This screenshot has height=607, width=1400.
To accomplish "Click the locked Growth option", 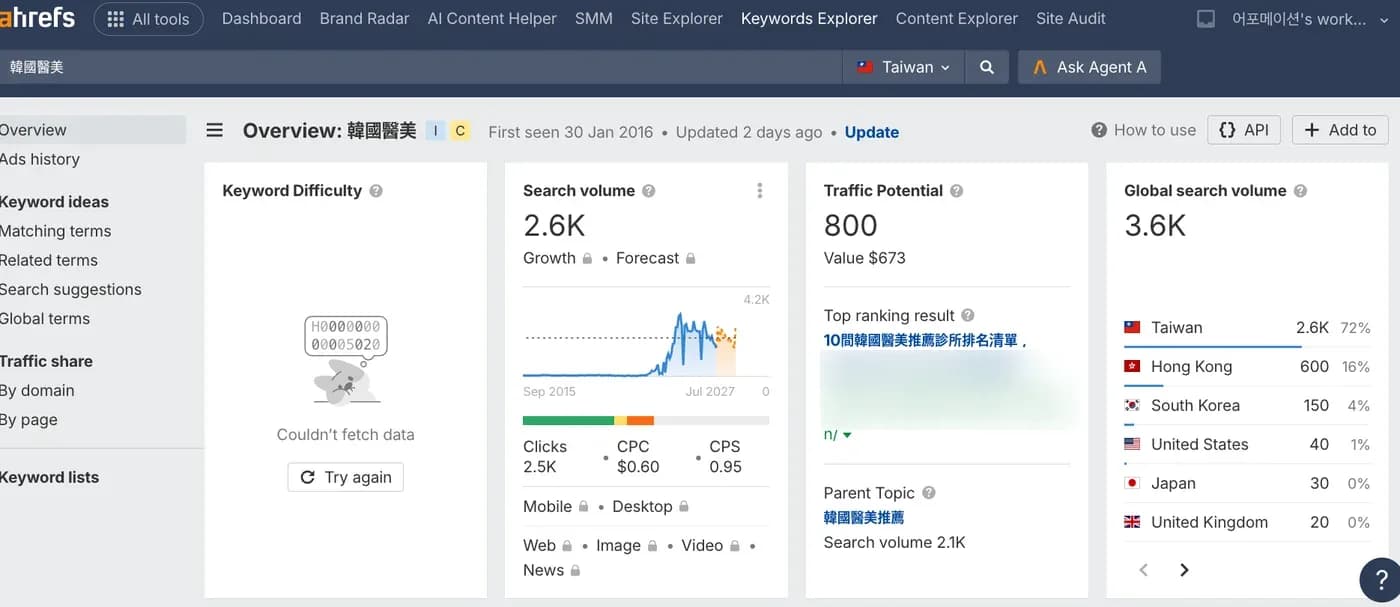I will [558, 258].
